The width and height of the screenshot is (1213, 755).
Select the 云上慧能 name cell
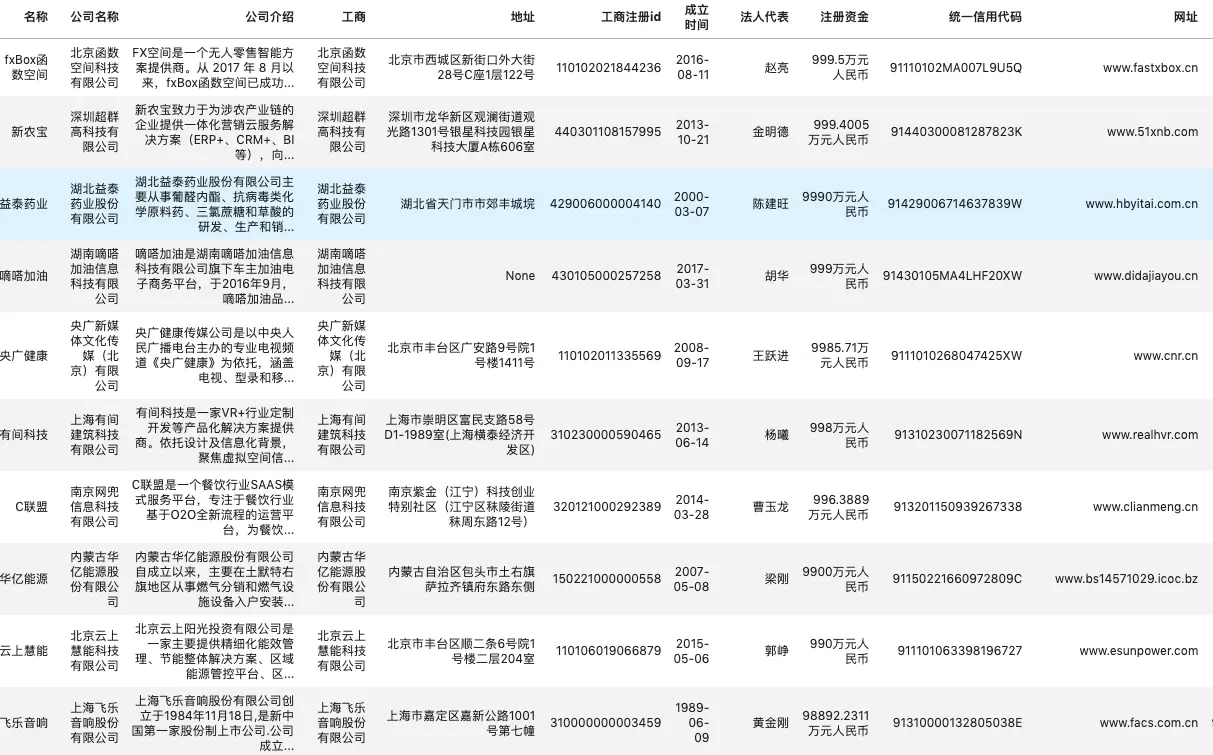24,651
